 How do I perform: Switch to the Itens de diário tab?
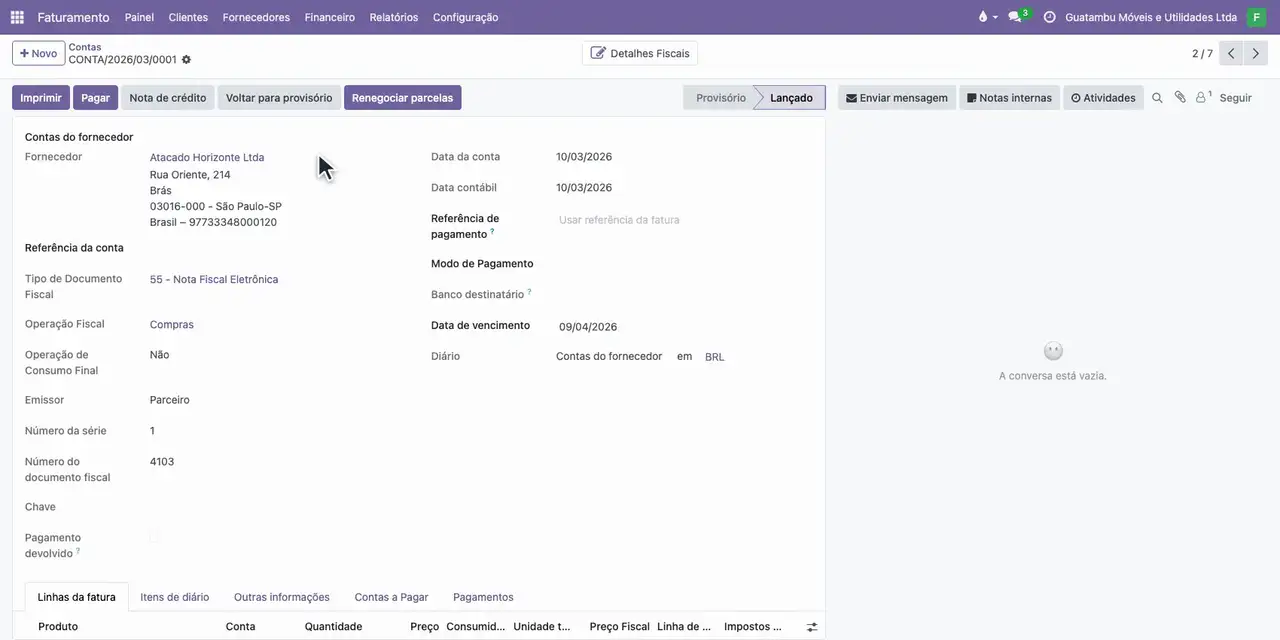point(175,597)
